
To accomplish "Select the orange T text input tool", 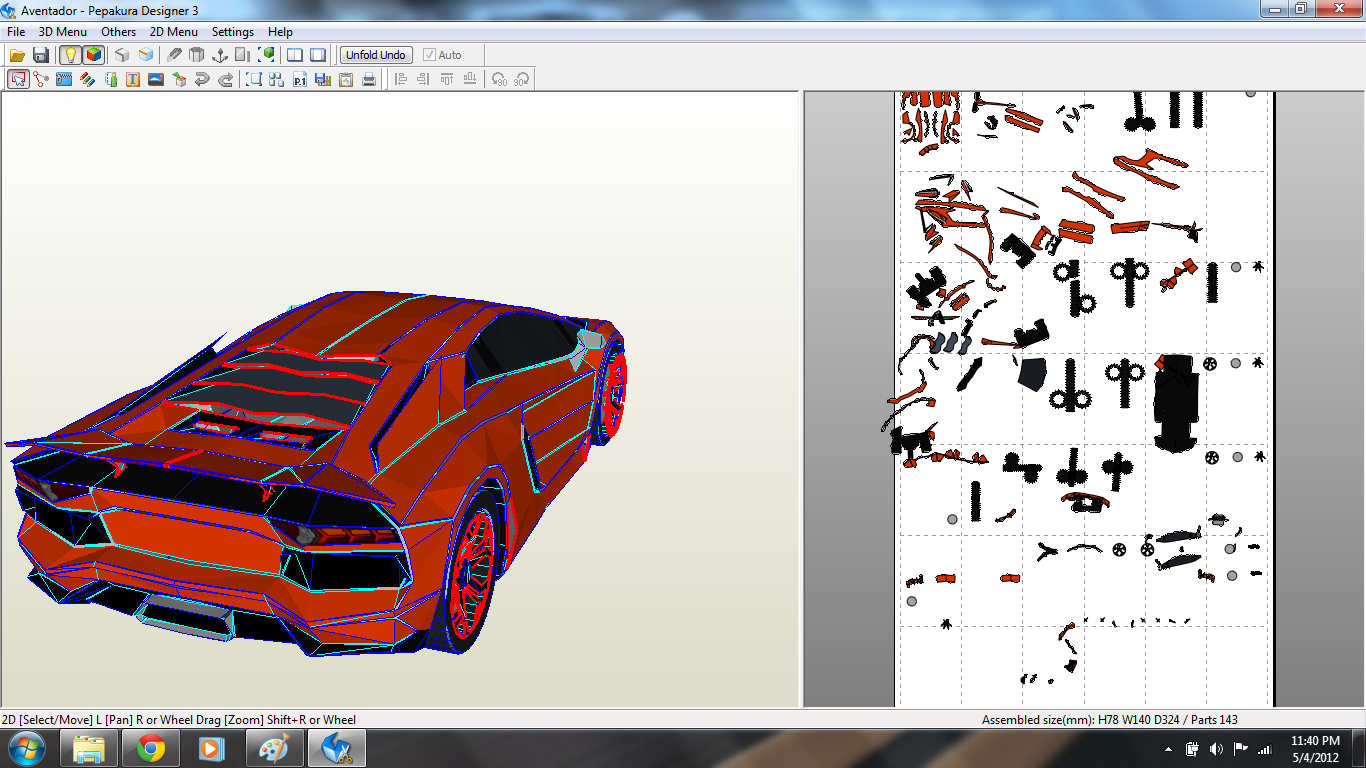I will tap(133, 79).
